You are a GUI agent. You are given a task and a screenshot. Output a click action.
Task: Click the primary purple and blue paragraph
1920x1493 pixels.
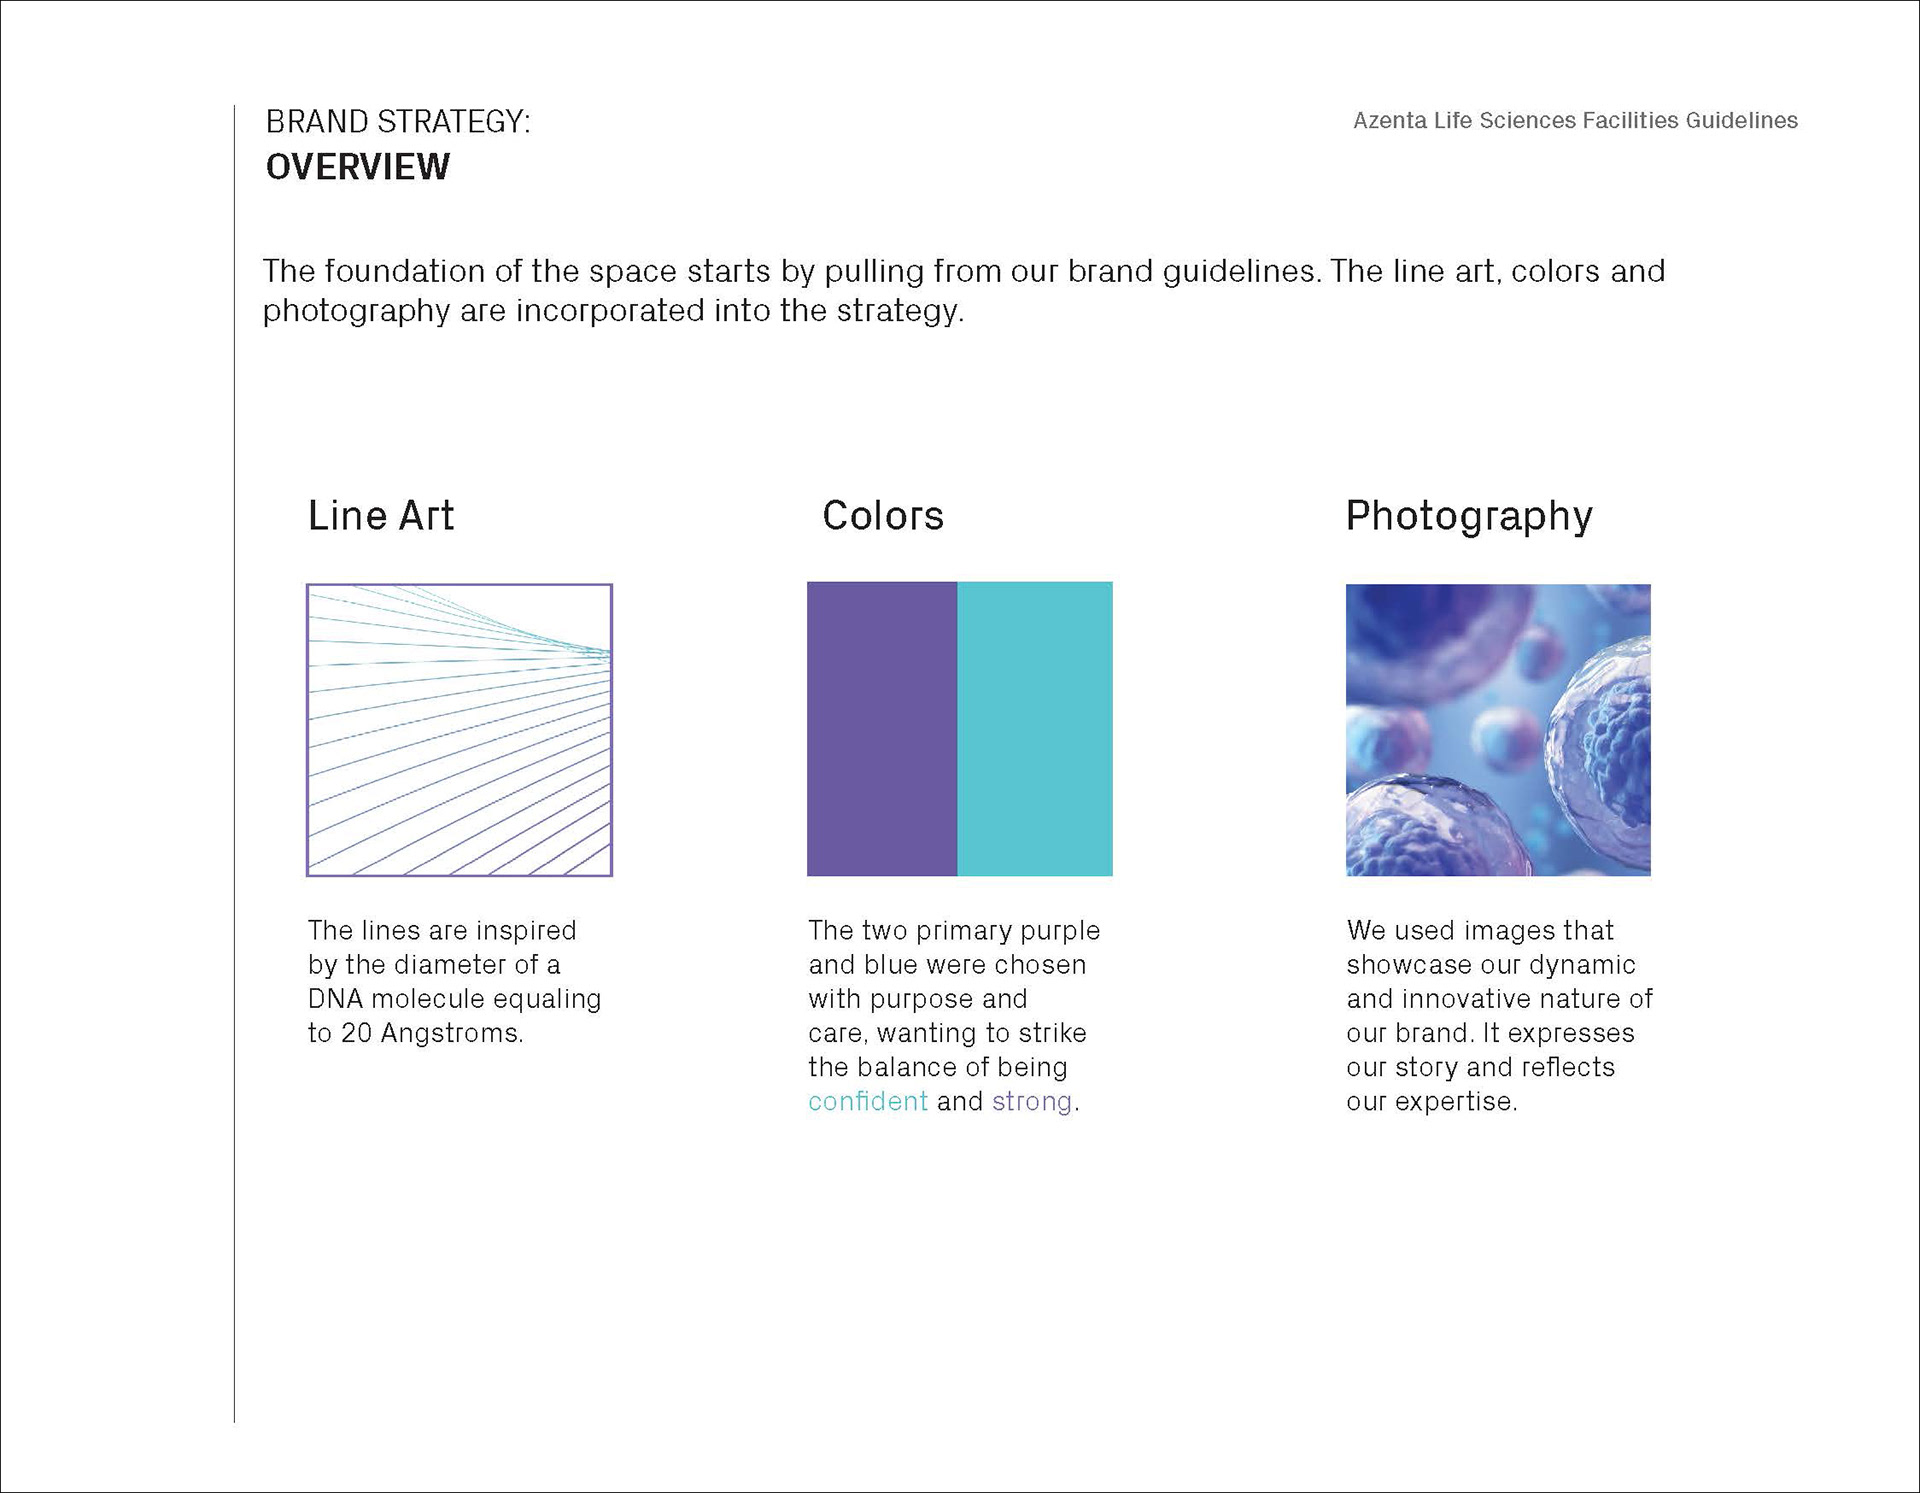pos(954,1016)
